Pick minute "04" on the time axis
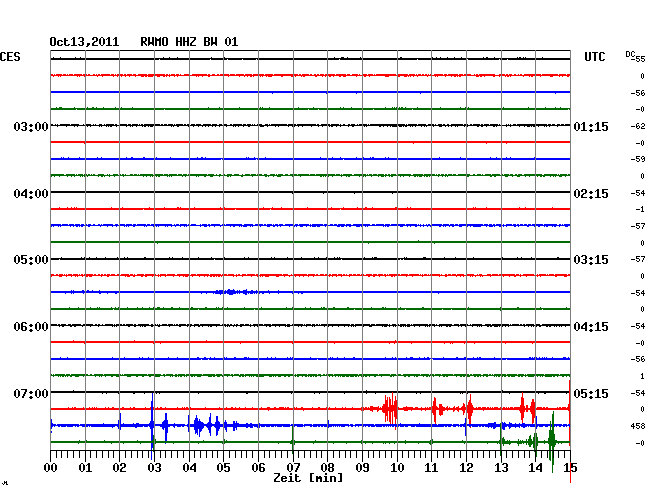The width and height of the screenshot is (650, 494). (x=189, y=468)
